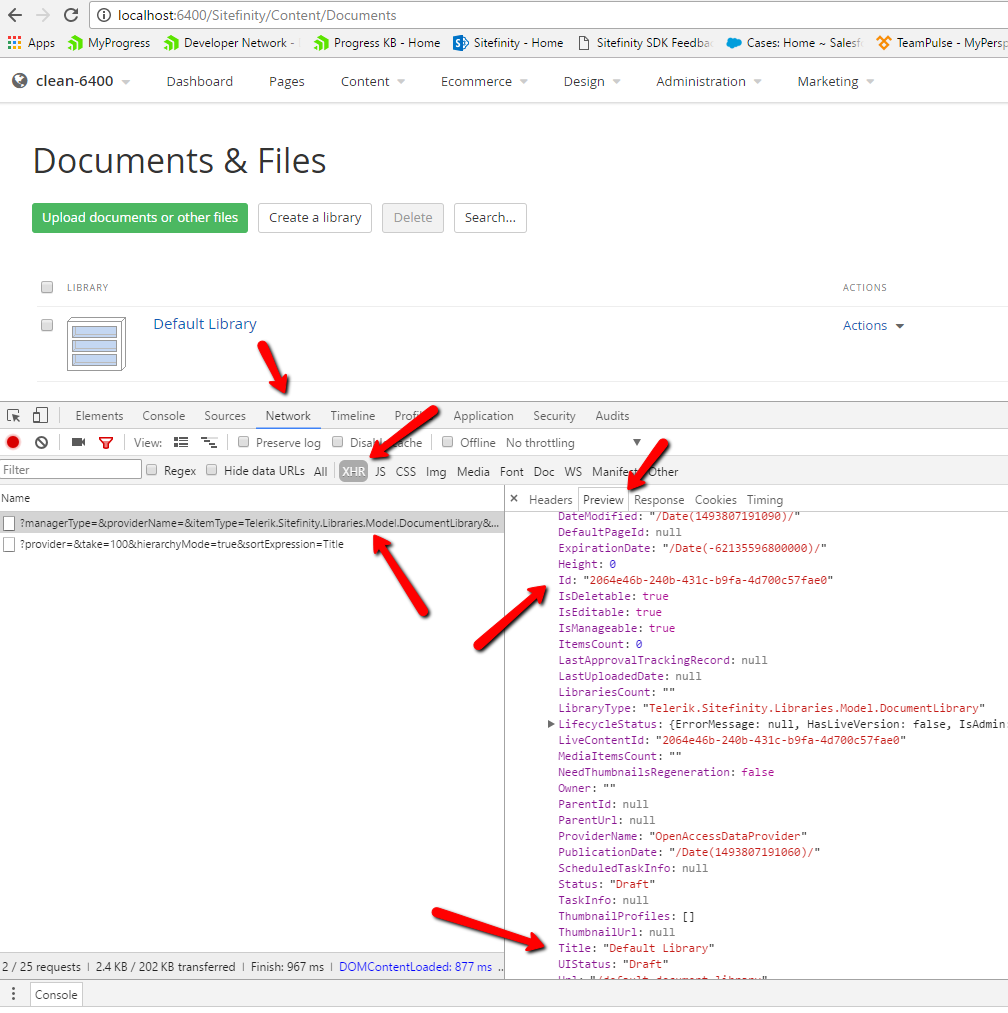
Task: Open the filmstrip screenshot capture icon
Action: click(x=78, y=442)
